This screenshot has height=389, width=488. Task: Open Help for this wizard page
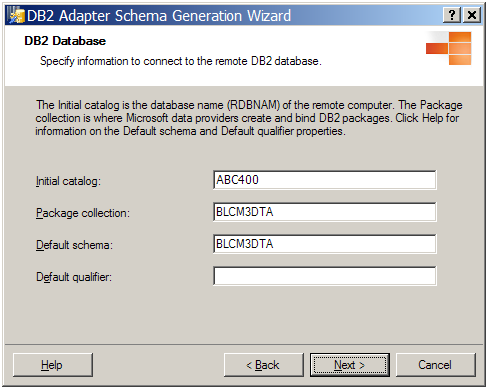[53, 365]
